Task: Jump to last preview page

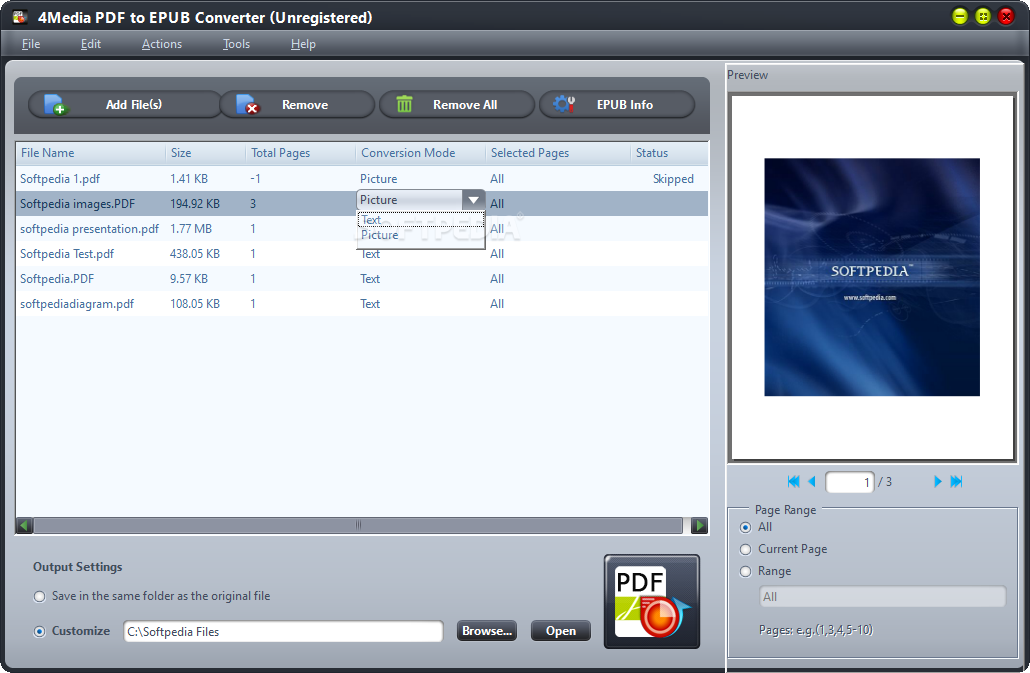Action: (x=956, y=481)
